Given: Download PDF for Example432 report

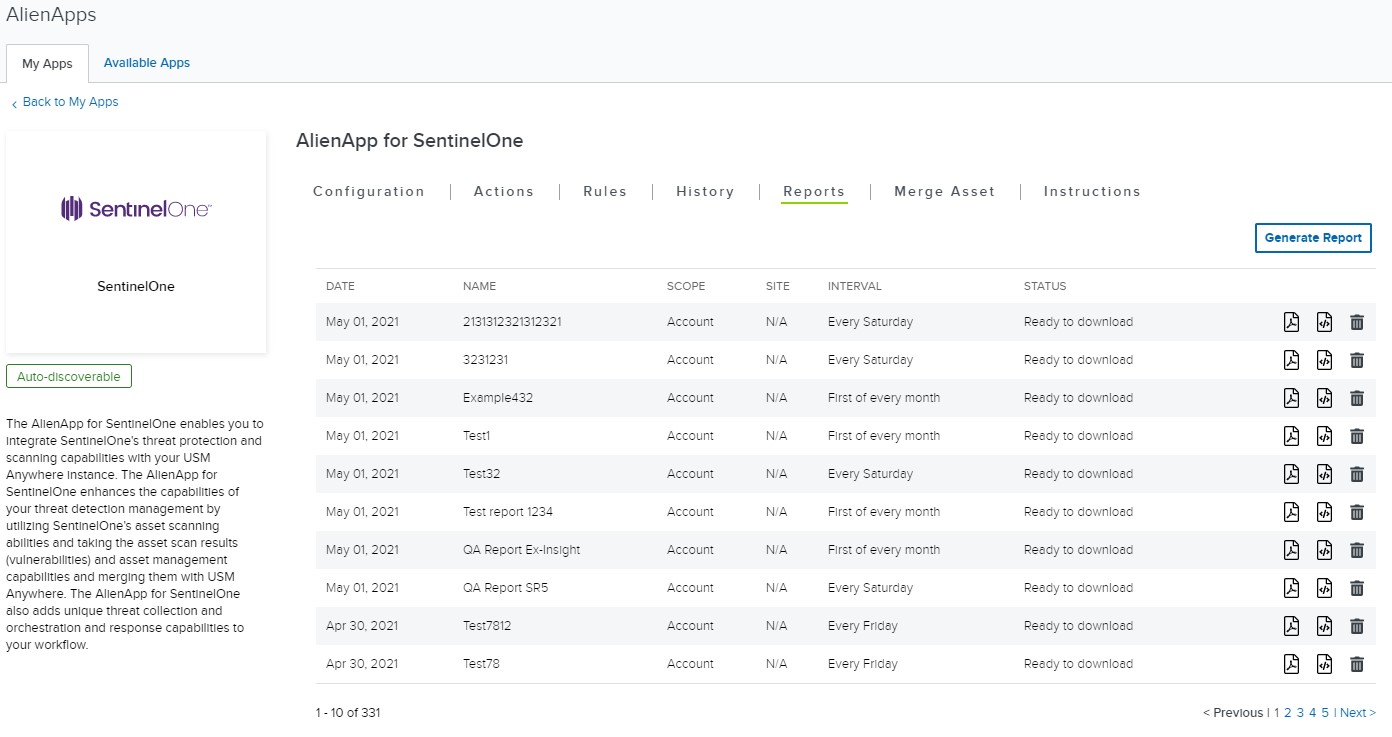Looking at the screenshot, I should pos(1291,398).
